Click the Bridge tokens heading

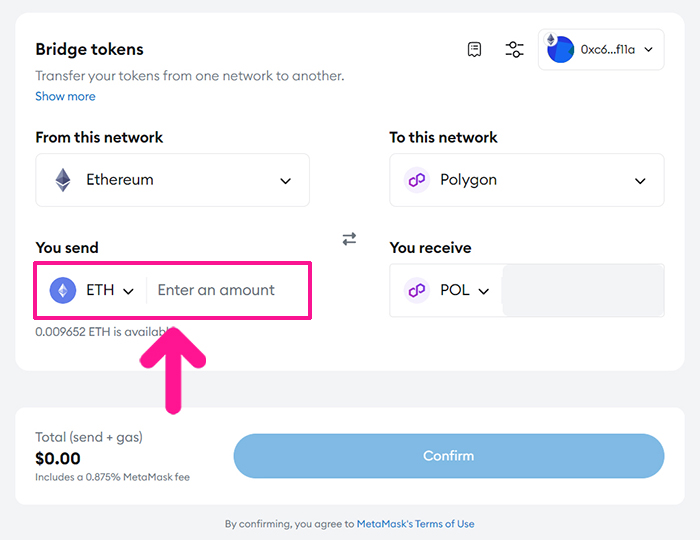89,49
